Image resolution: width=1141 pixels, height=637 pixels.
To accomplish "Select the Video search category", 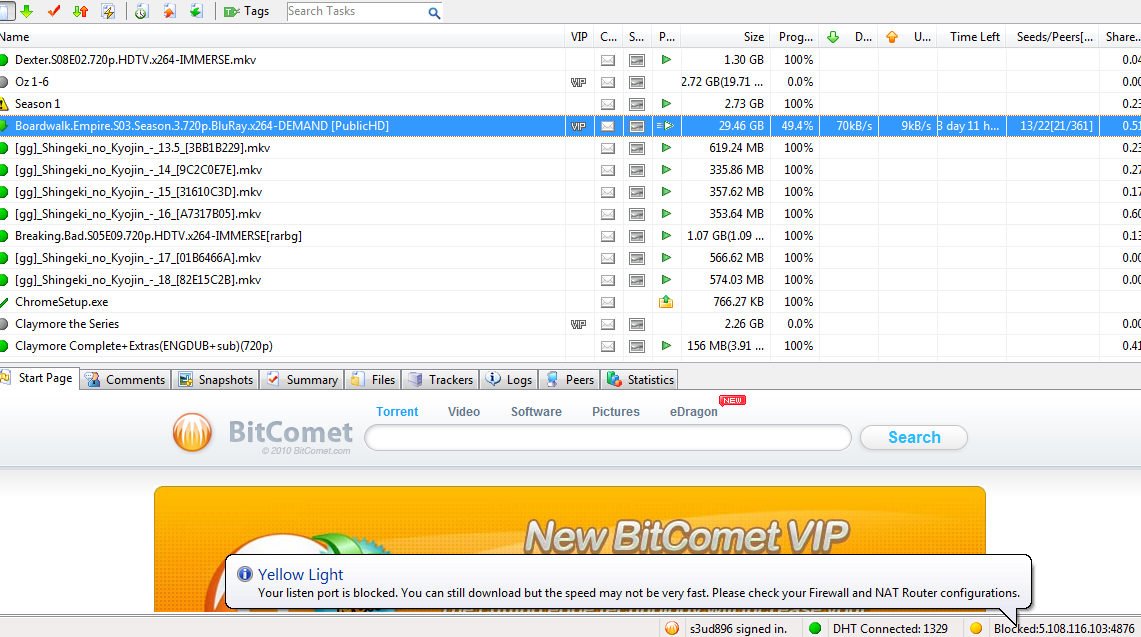I will click(x=464, y=411).
